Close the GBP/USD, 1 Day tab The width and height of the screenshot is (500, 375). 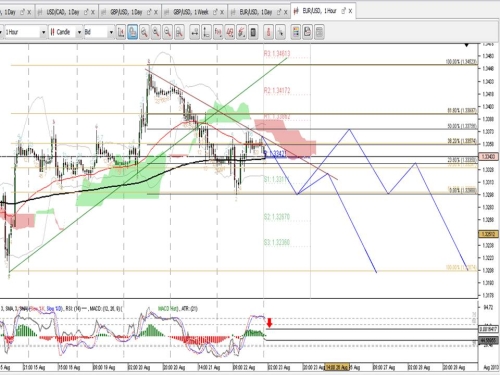click(x=156, y=12)
